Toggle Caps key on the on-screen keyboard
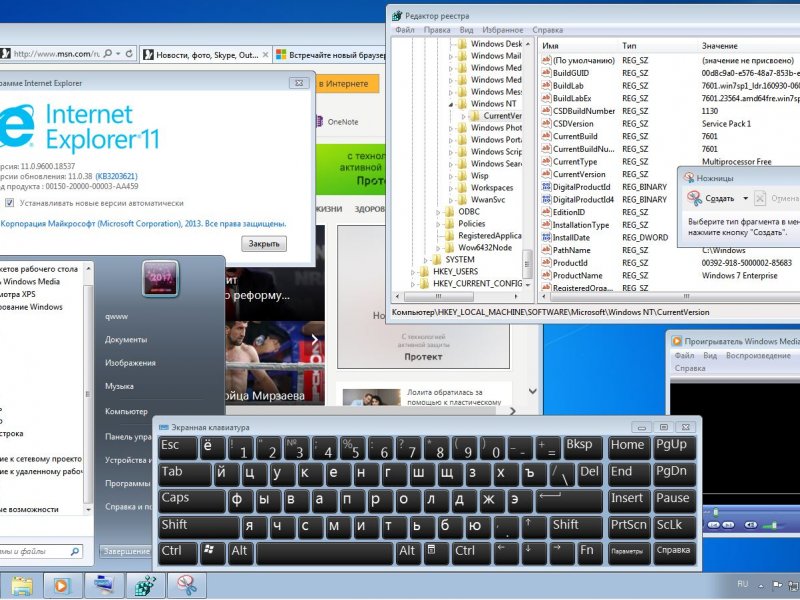This screenshot has height=600, width=800. point(192,499)
